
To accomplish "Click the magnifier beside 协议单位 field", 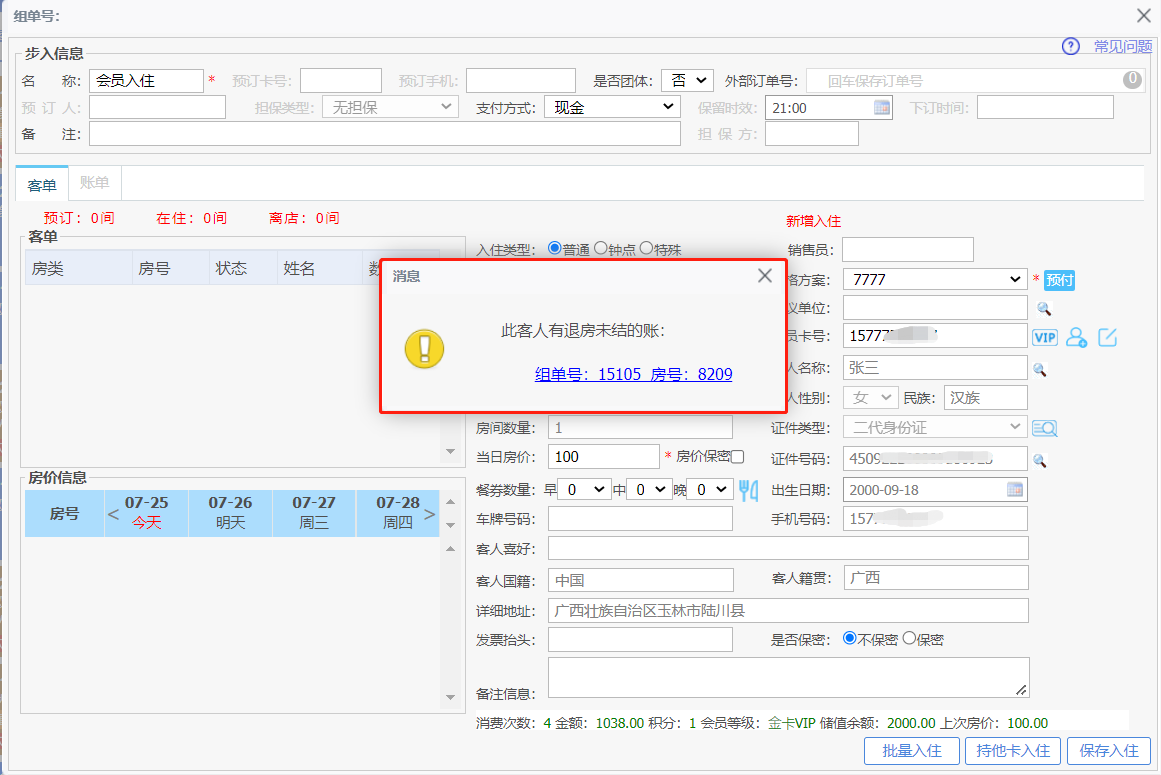I will coord(1044,308).
